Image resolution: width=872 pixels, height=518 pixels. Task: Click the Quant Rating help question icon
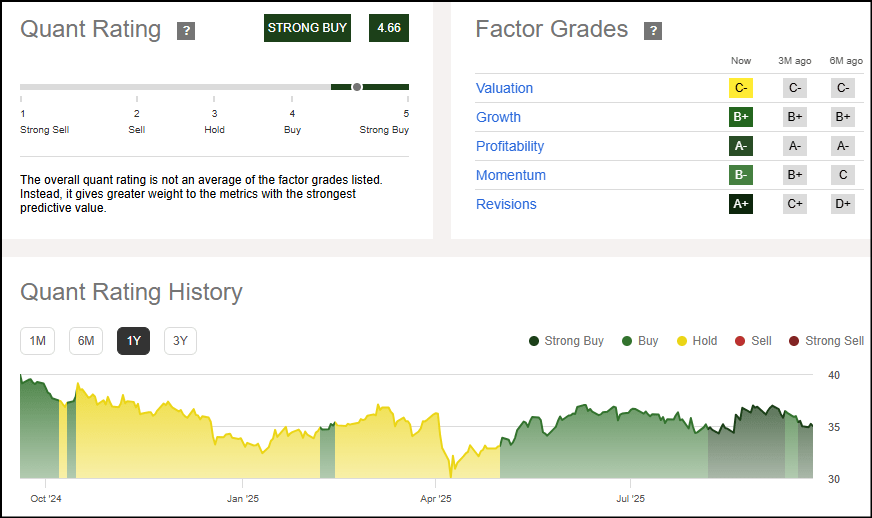186,31
